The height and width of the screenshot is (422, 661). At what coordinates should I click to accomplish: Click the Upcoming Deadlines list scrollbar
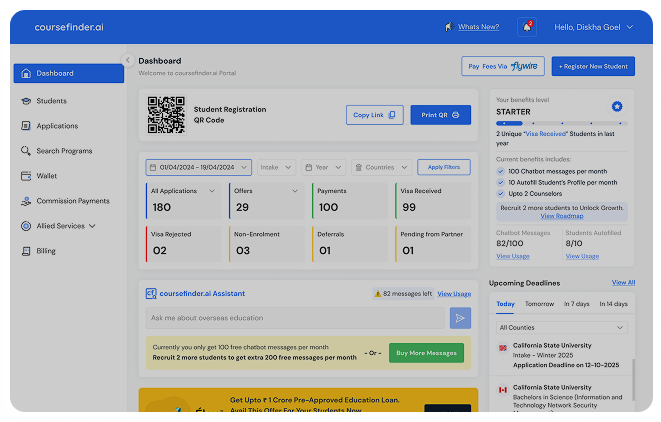[x=633, y=379]
